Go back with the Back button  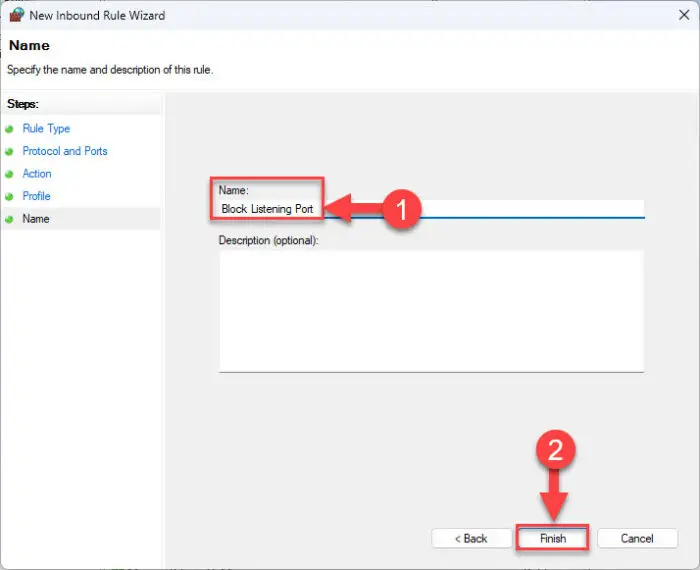click(471, 538)
